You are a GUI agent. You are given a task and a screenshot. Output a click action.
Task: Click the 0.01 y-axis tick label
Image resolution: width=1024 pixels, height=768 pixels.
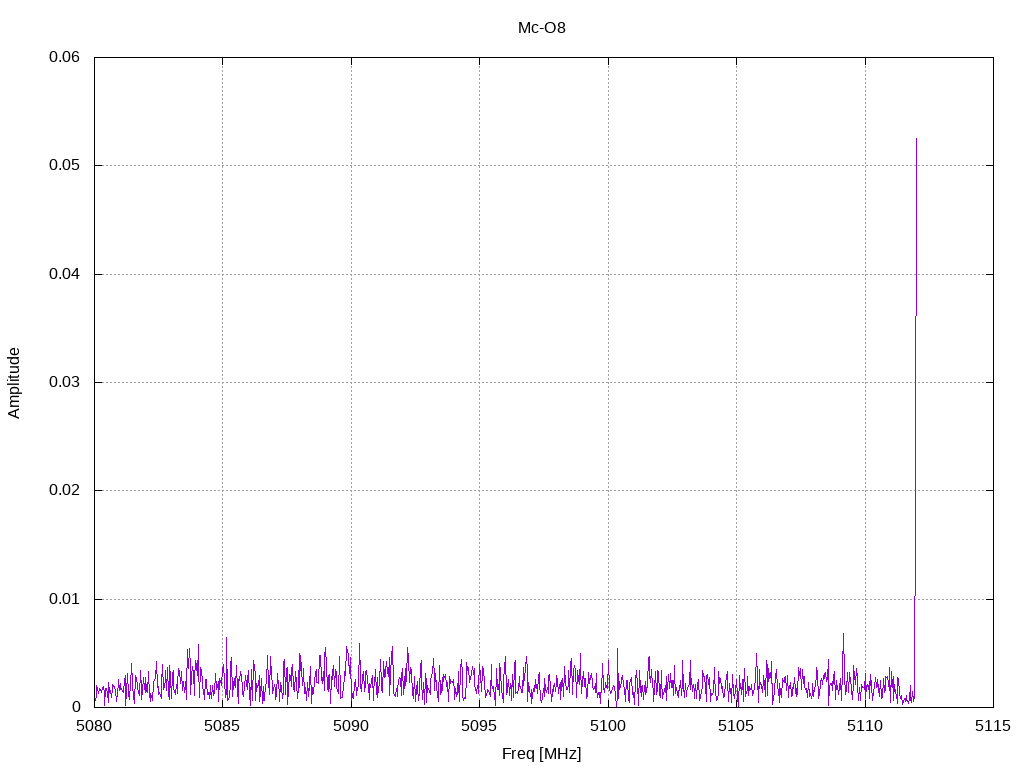[x=64, y=599]
